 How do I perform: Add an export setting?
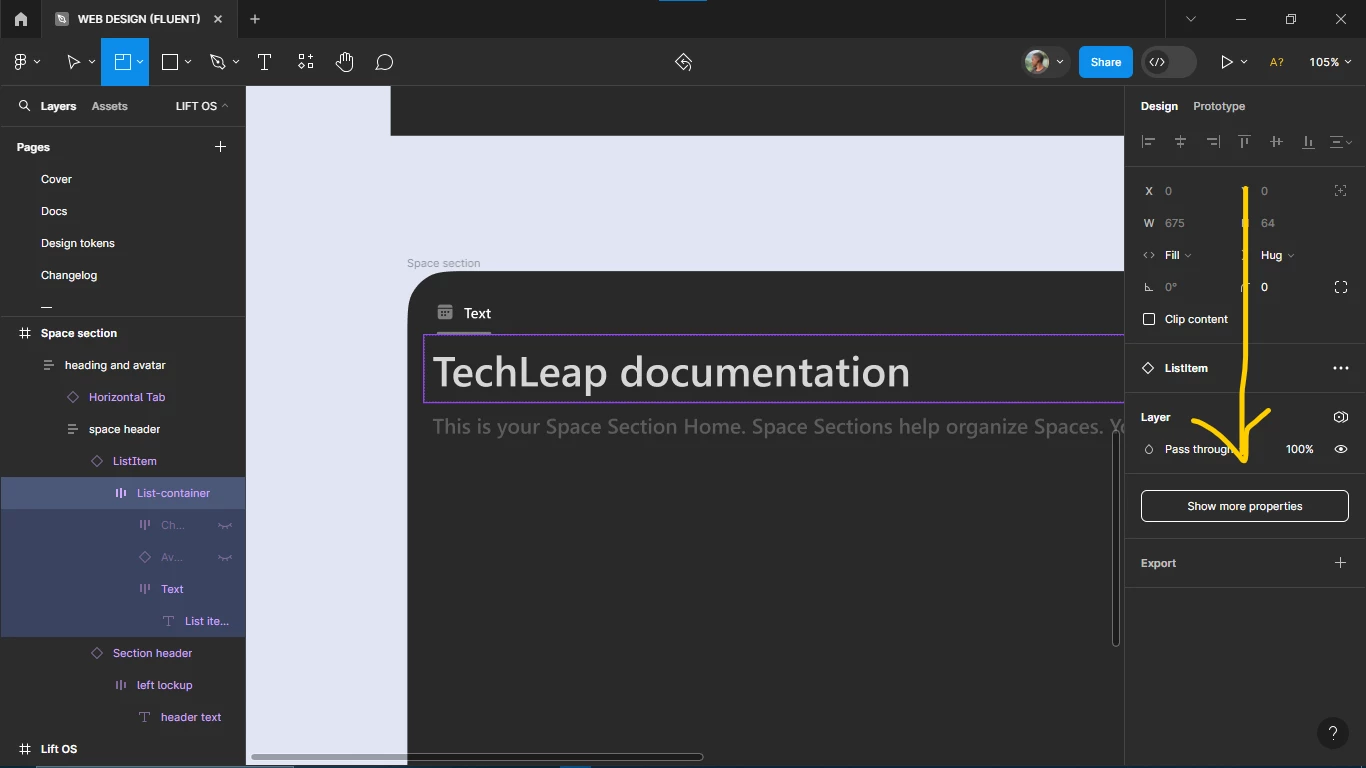pyautogui.click(x=1341, y=563)
